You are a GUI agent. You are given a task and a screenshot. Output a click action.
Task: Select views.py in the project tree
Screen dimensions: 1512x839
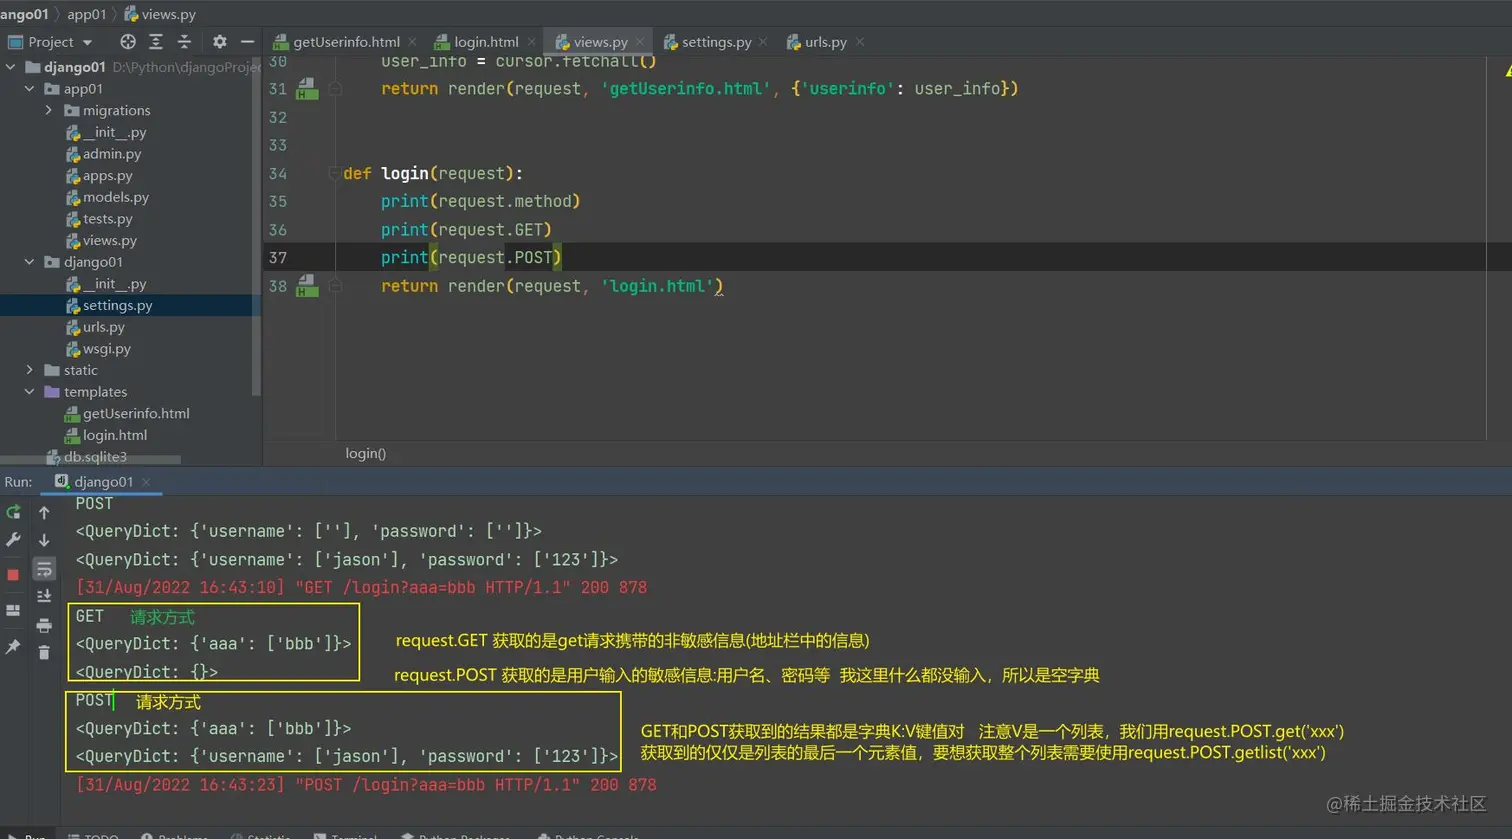pos(110,241)
